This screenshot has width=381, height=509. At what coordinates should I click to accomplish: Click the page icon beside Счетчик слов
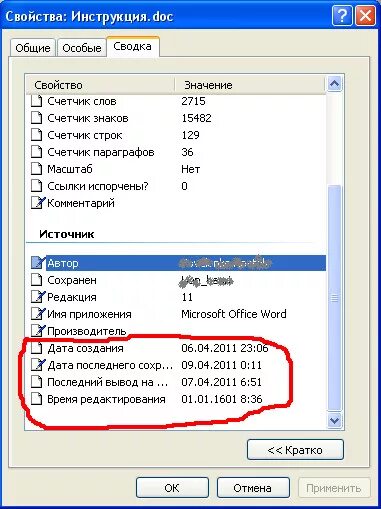(37, 101)
